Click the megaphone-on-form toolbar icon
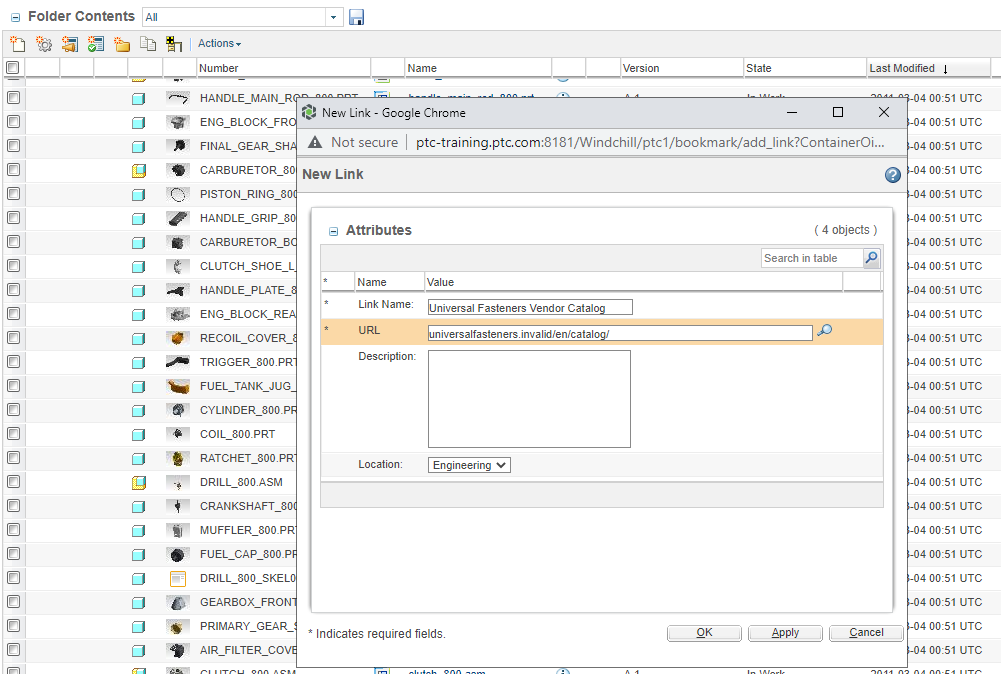Screen dimensions: 1001x674 70,44
